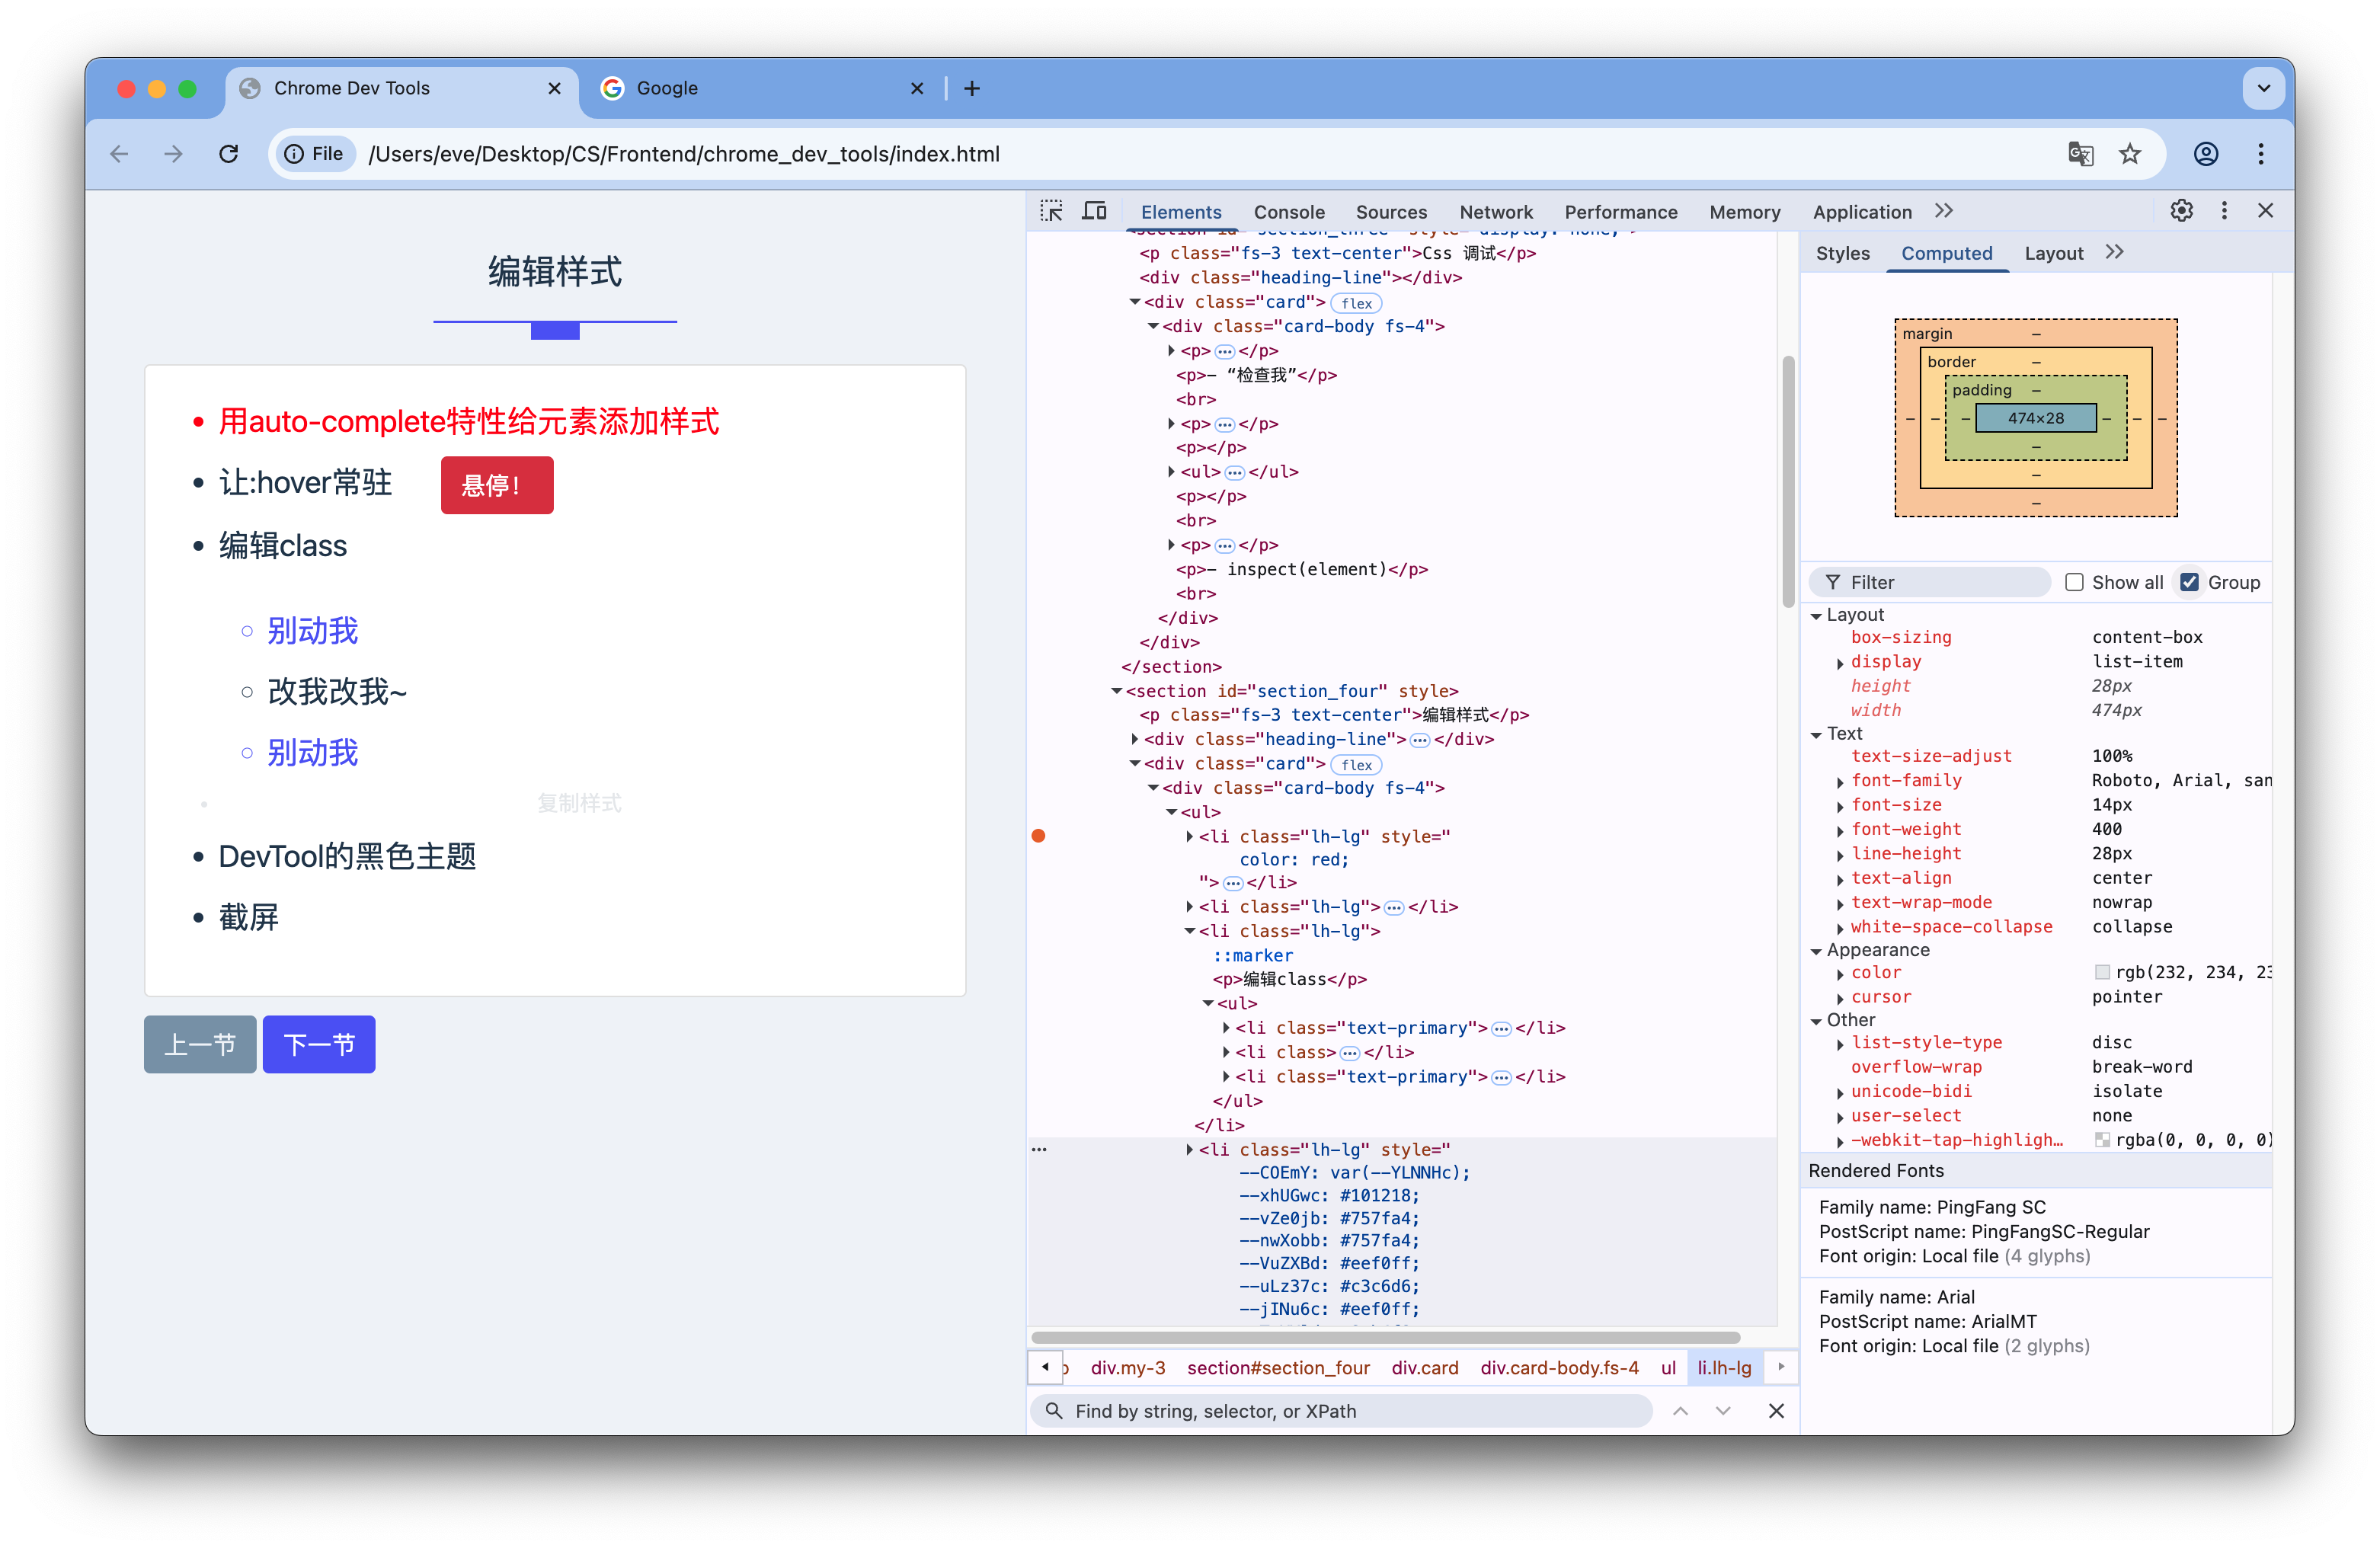This screenshot has width=2380, height=1548.
Task: Open the Styles sidebar tab
Action: [x=1842, y=253]
